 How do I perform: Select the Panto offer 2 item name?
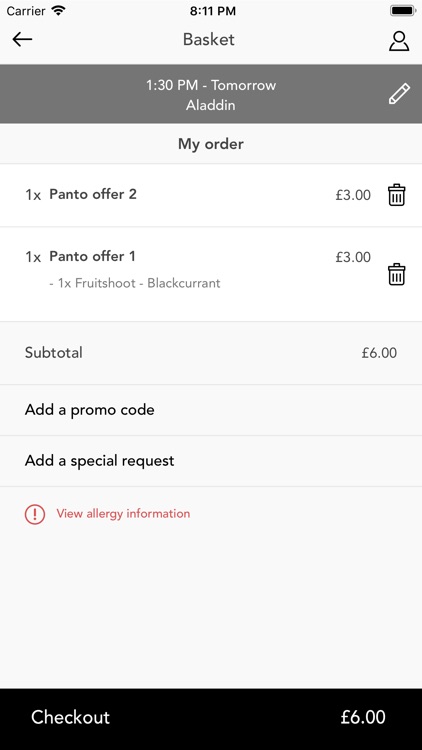93,194
